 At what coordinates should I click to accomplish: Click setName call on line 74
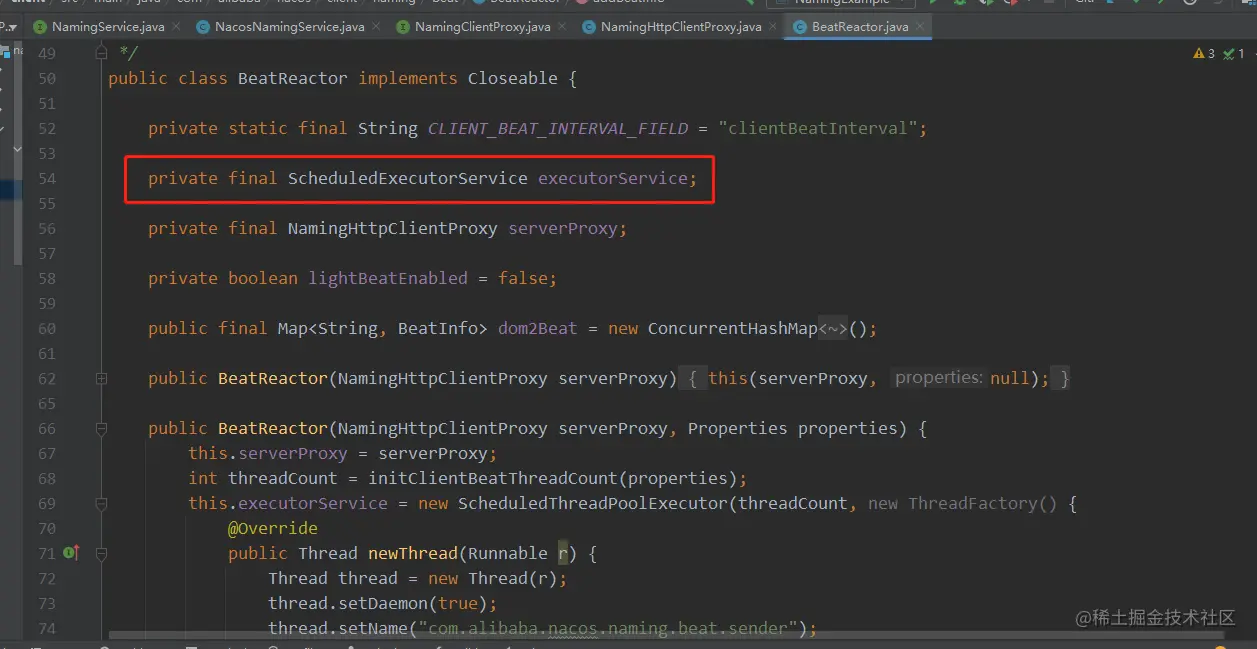pyautogui.click(x=373, y=628)
